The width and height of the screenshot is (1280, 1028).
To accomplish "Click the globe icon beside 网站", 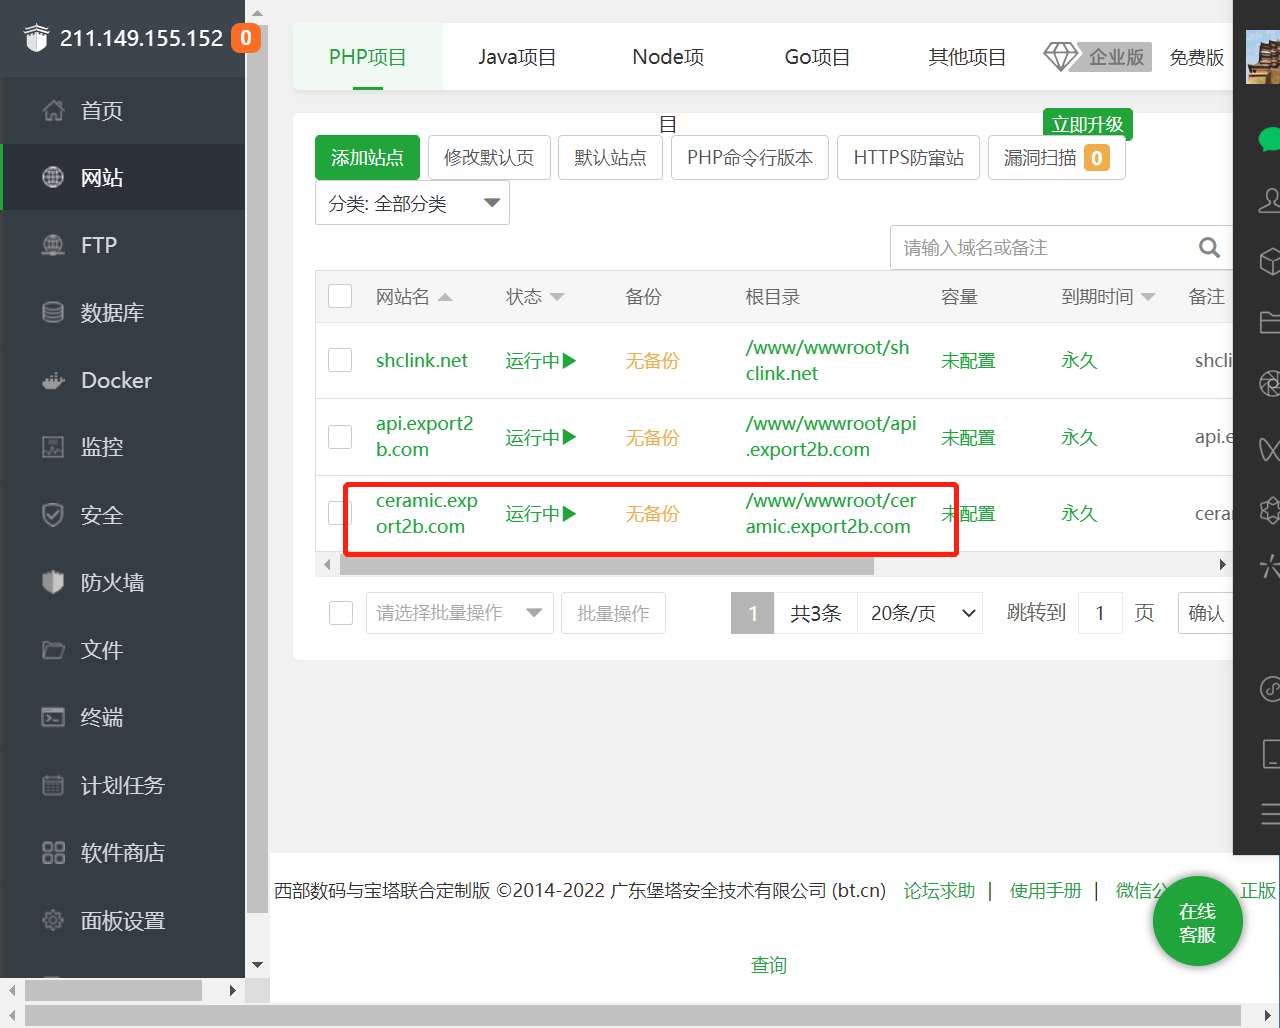I will pyautogui.click(x=53, y=177).
